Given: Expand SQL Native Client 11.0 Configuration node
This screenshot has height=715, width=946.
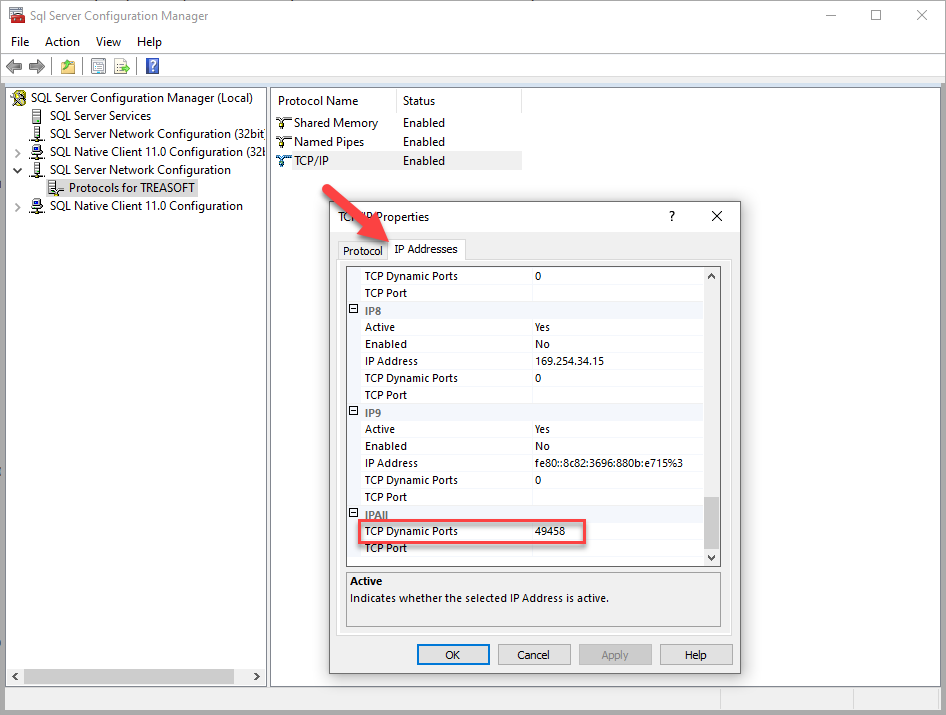Looking at the screenshot, I should pos(17,207).
